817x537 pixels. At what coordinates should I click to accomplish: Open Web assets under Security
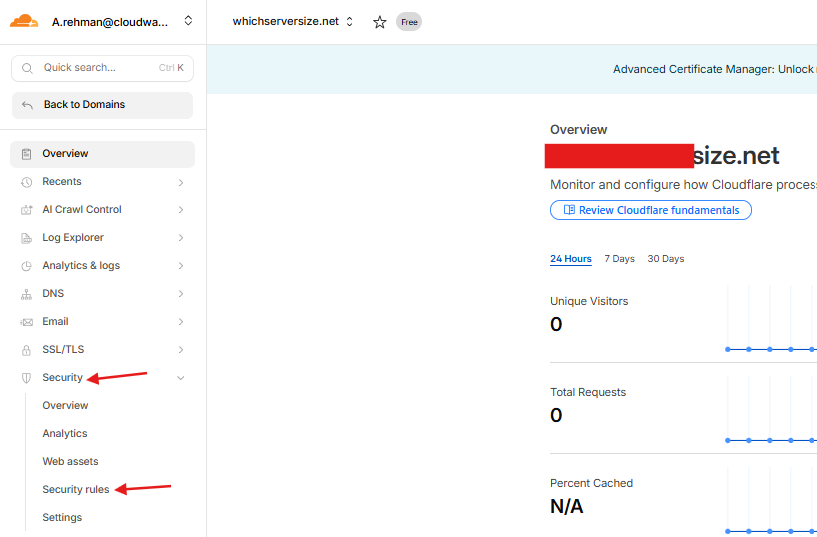tap(70, 461)
